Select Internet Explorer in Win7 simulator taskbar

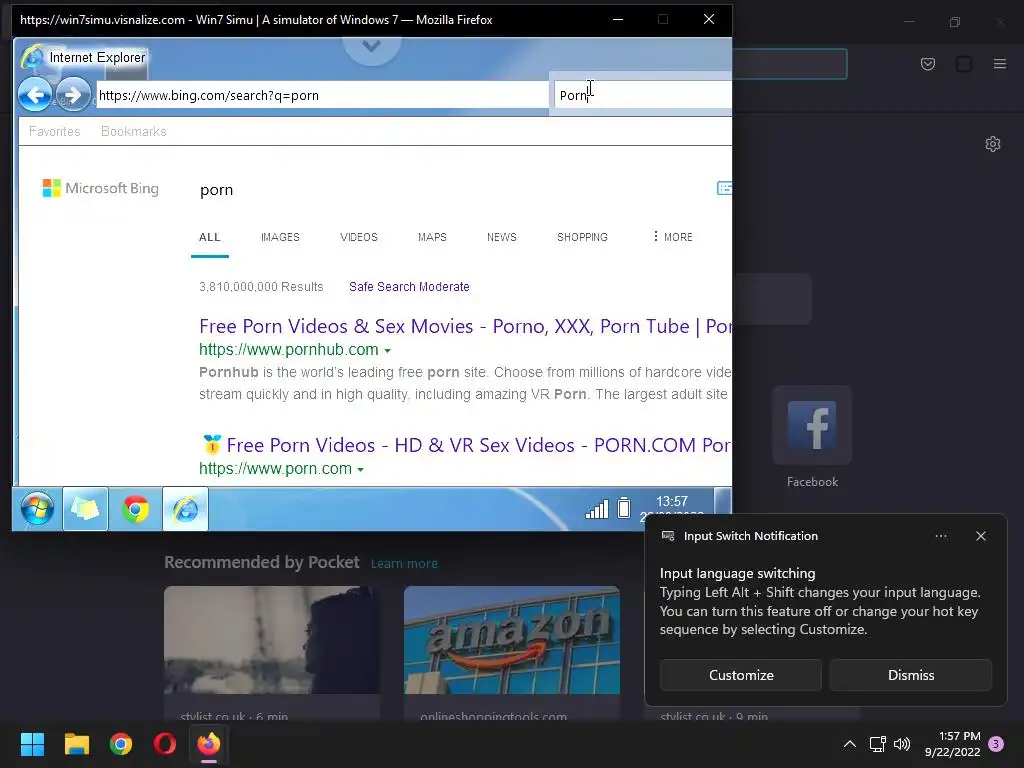(x=185, y=509)
